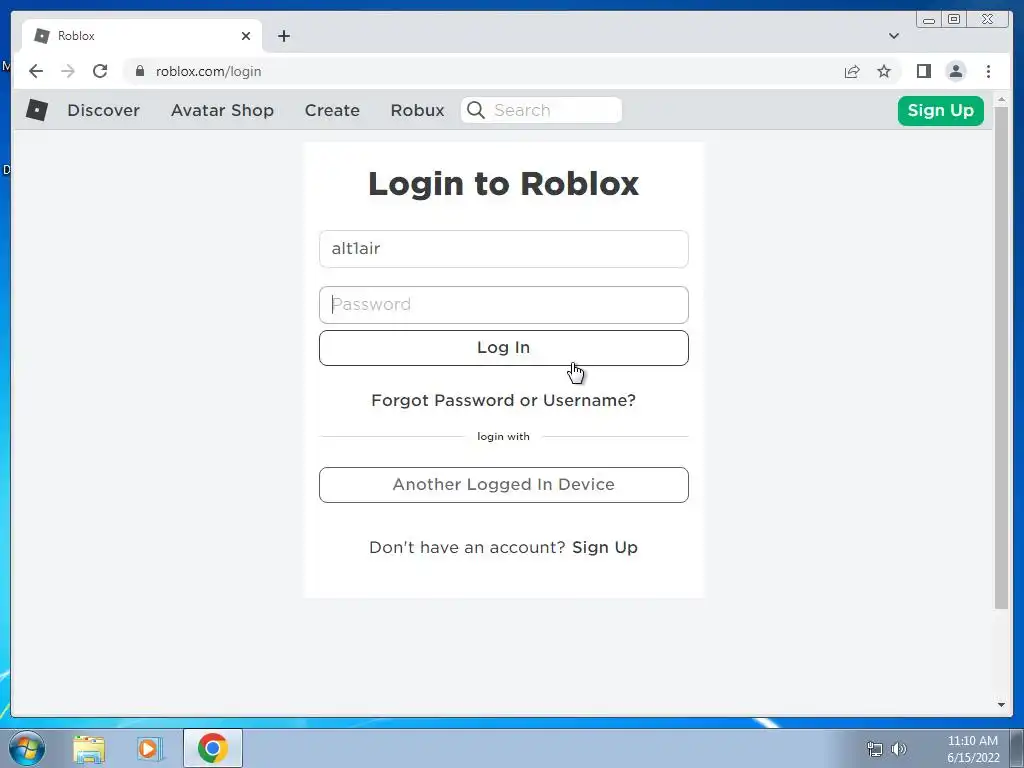
Task: Open tab search chevron dropdown
Action: point(894,36)
